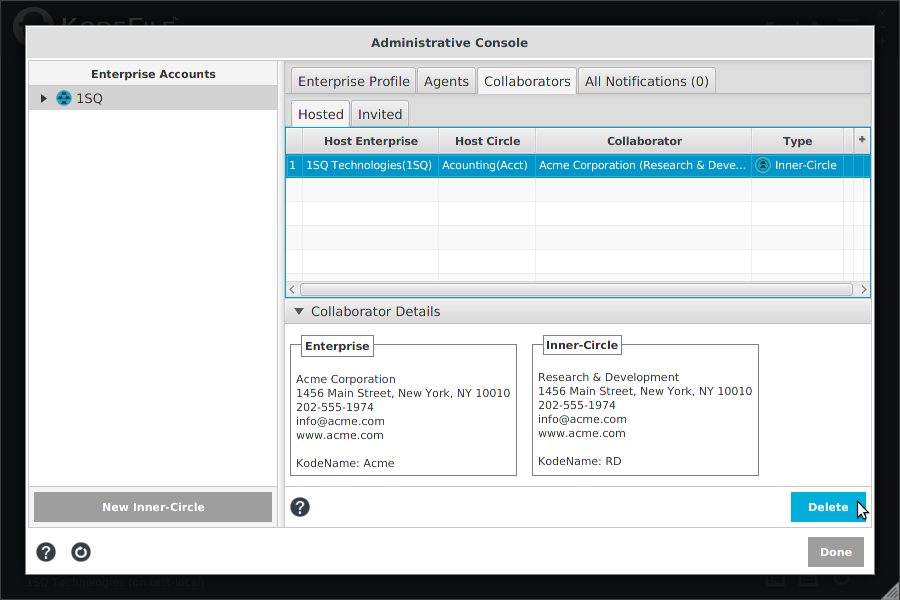Click the help icon at bottom-left of console
900x600 pixels.
[x=46, y=552]
